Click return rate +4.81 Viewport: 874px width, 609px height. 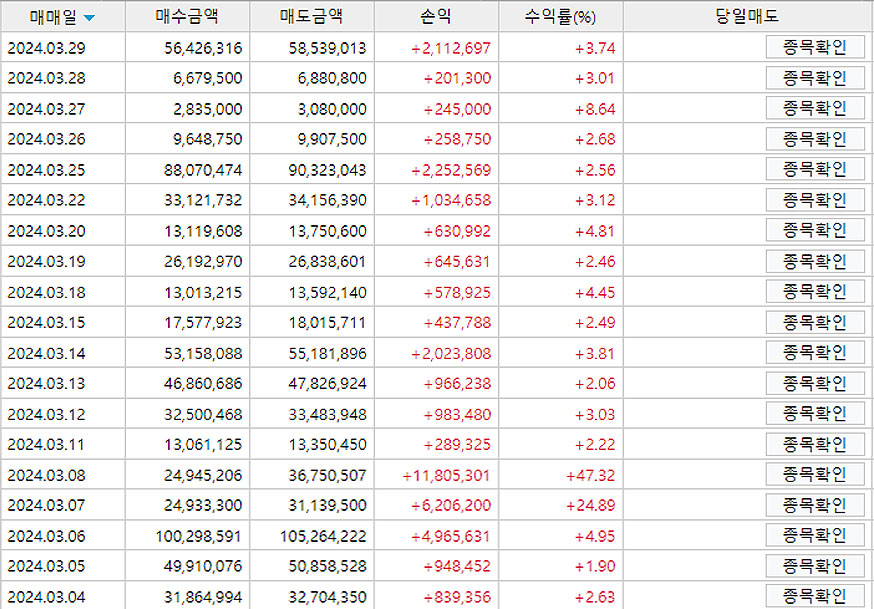pos(595,231)
